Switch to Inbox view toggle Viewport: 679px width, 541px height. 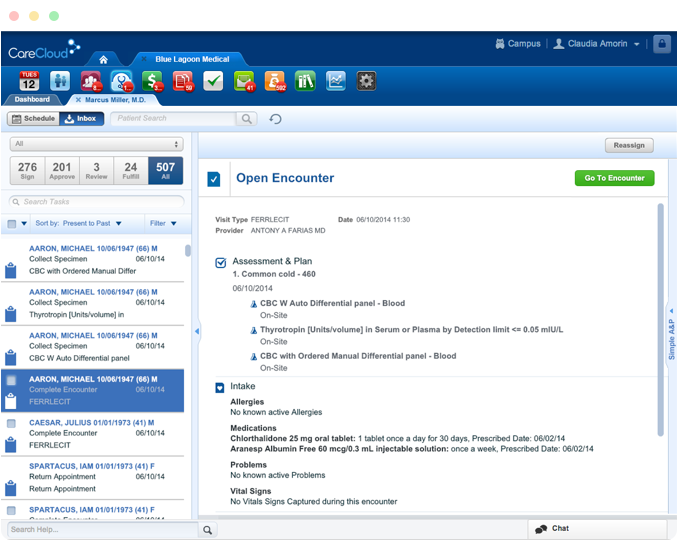pyautogui.click(x=82, y=119)
